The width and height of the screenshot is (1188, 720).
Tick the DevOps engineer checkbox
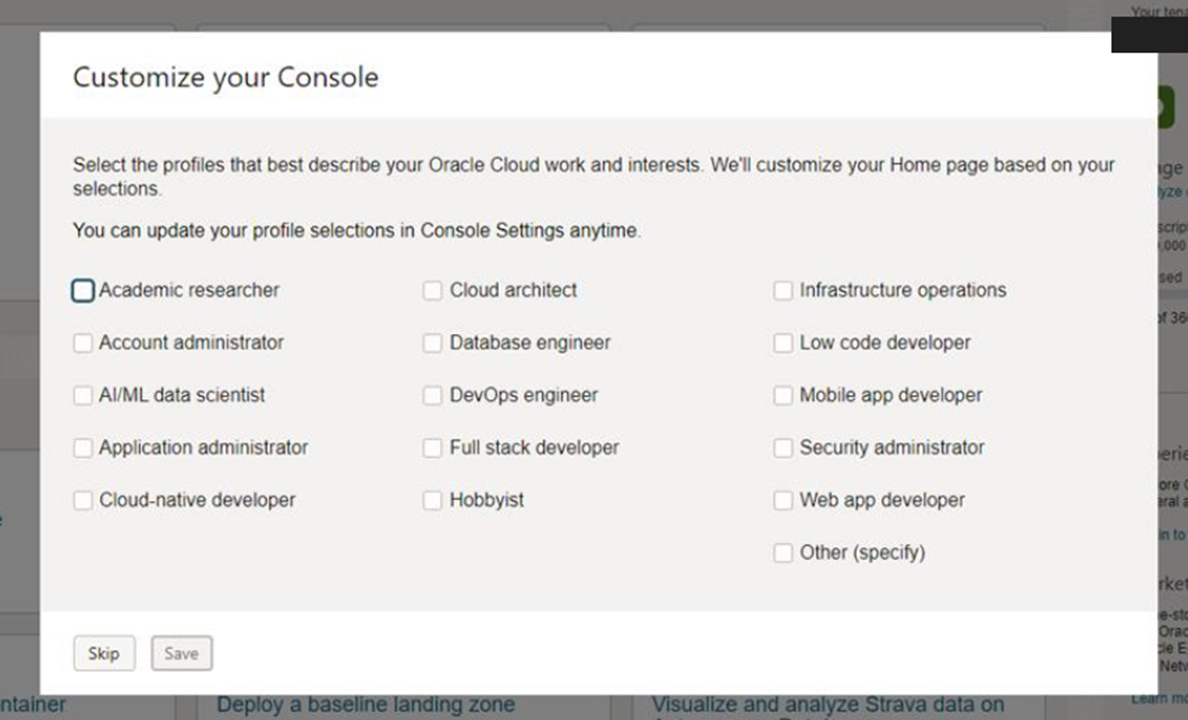coord(433,395)
